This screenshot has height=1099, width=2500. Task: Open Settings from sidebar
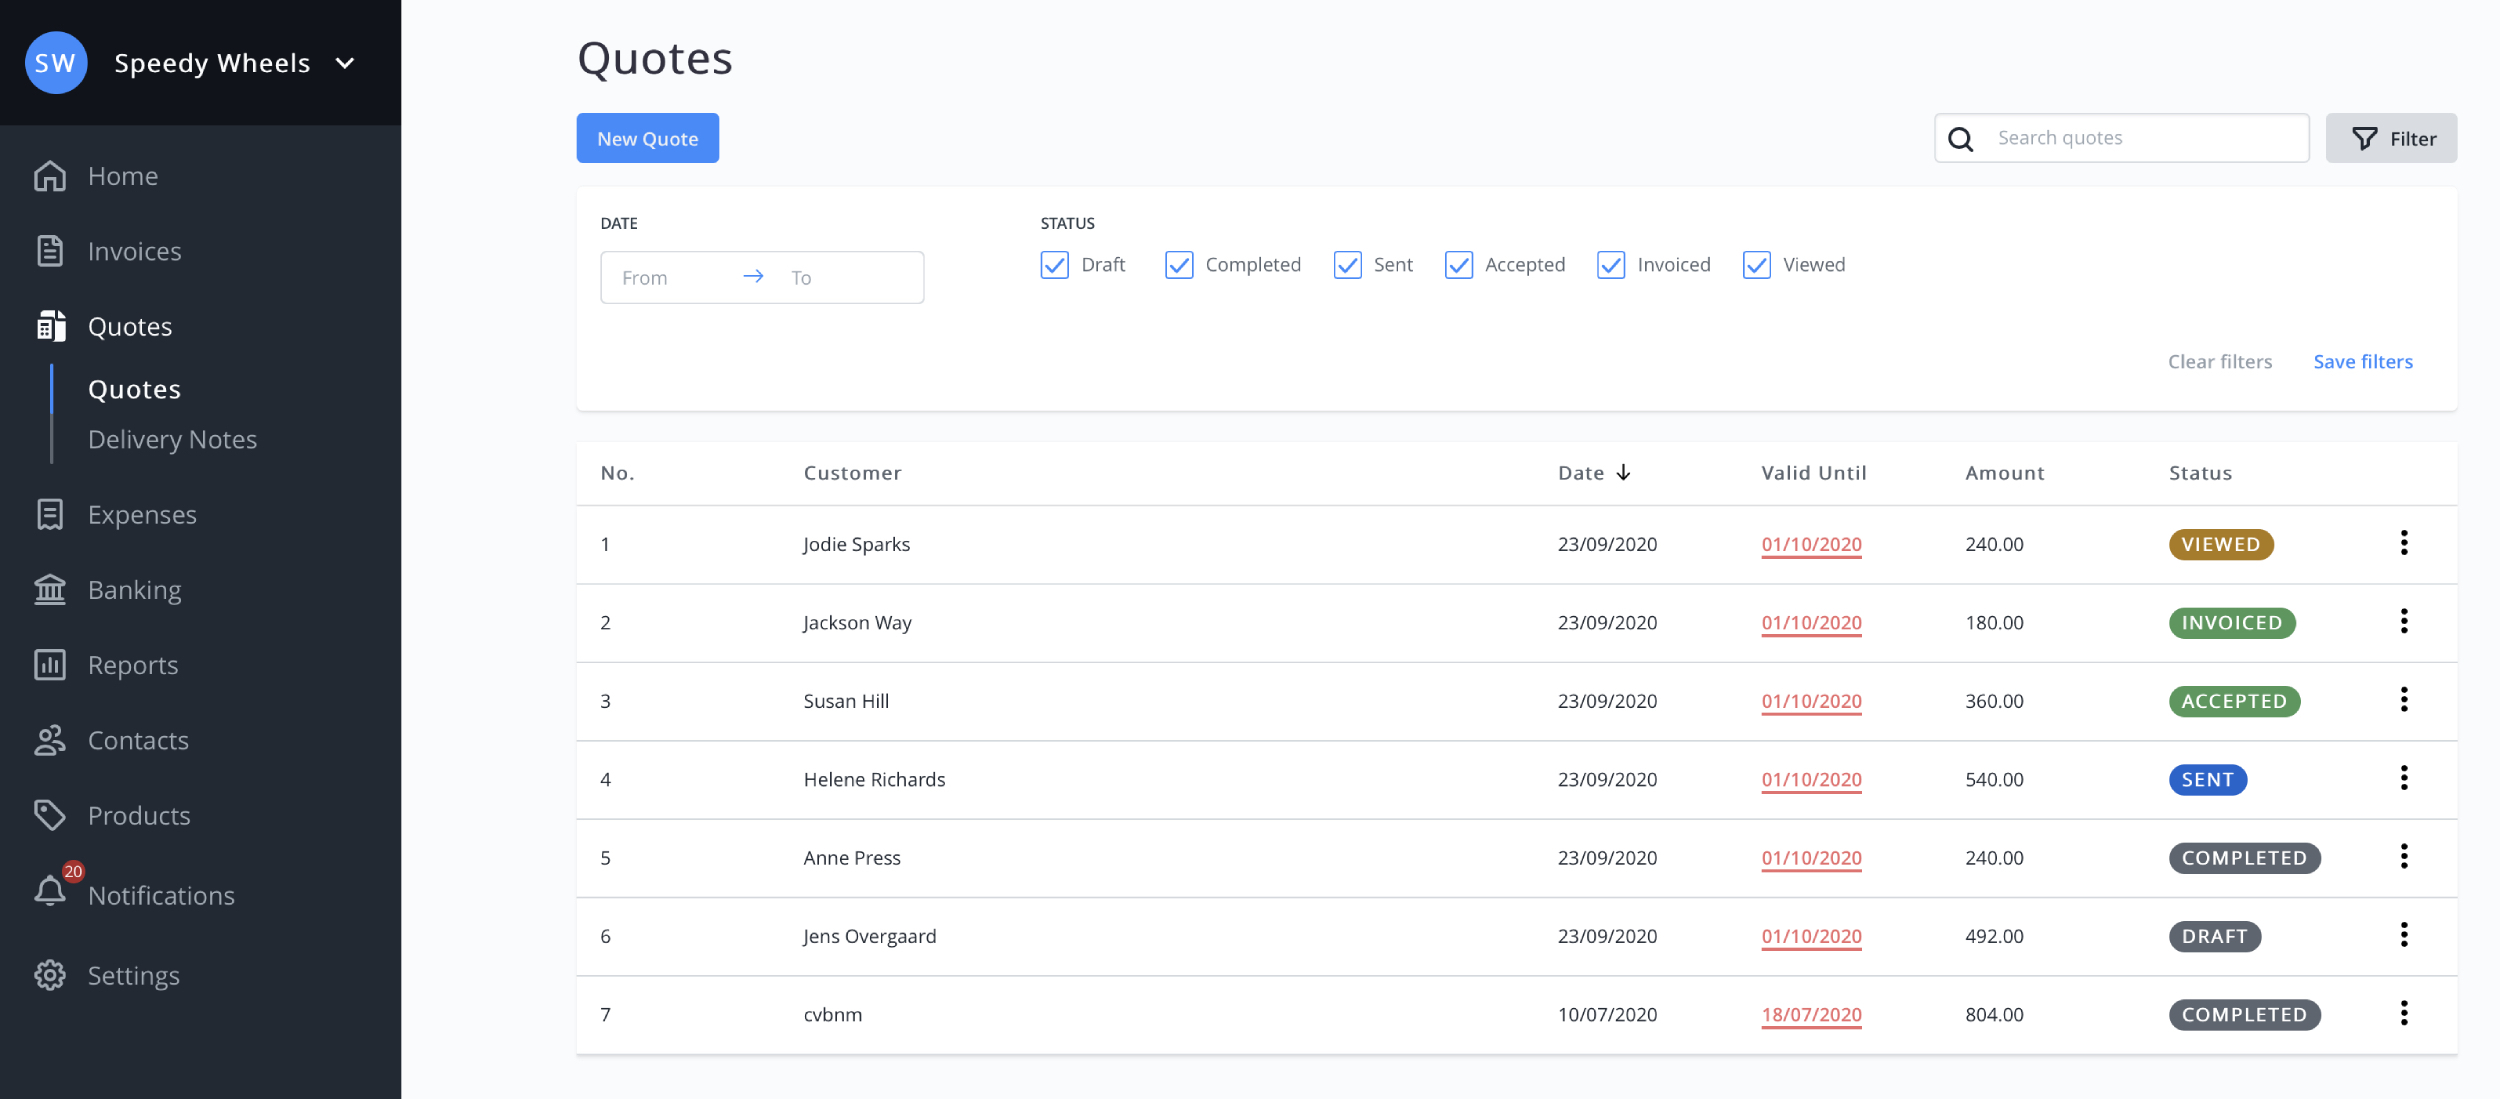pyautogui.click(x=132, y=971)
